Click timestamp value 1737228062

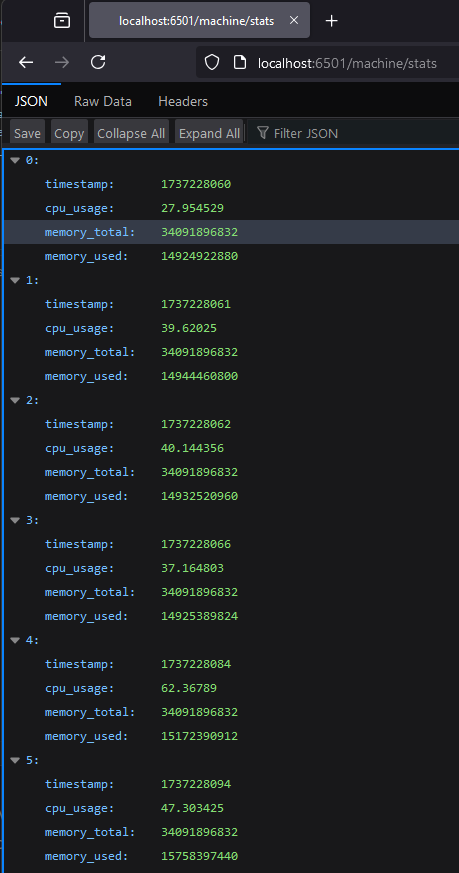196,424
